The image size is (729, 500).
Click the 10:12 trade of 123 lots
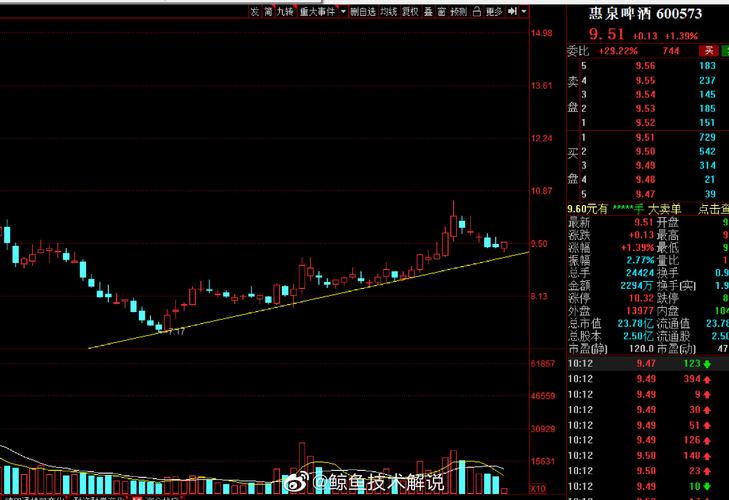point(648,364)
